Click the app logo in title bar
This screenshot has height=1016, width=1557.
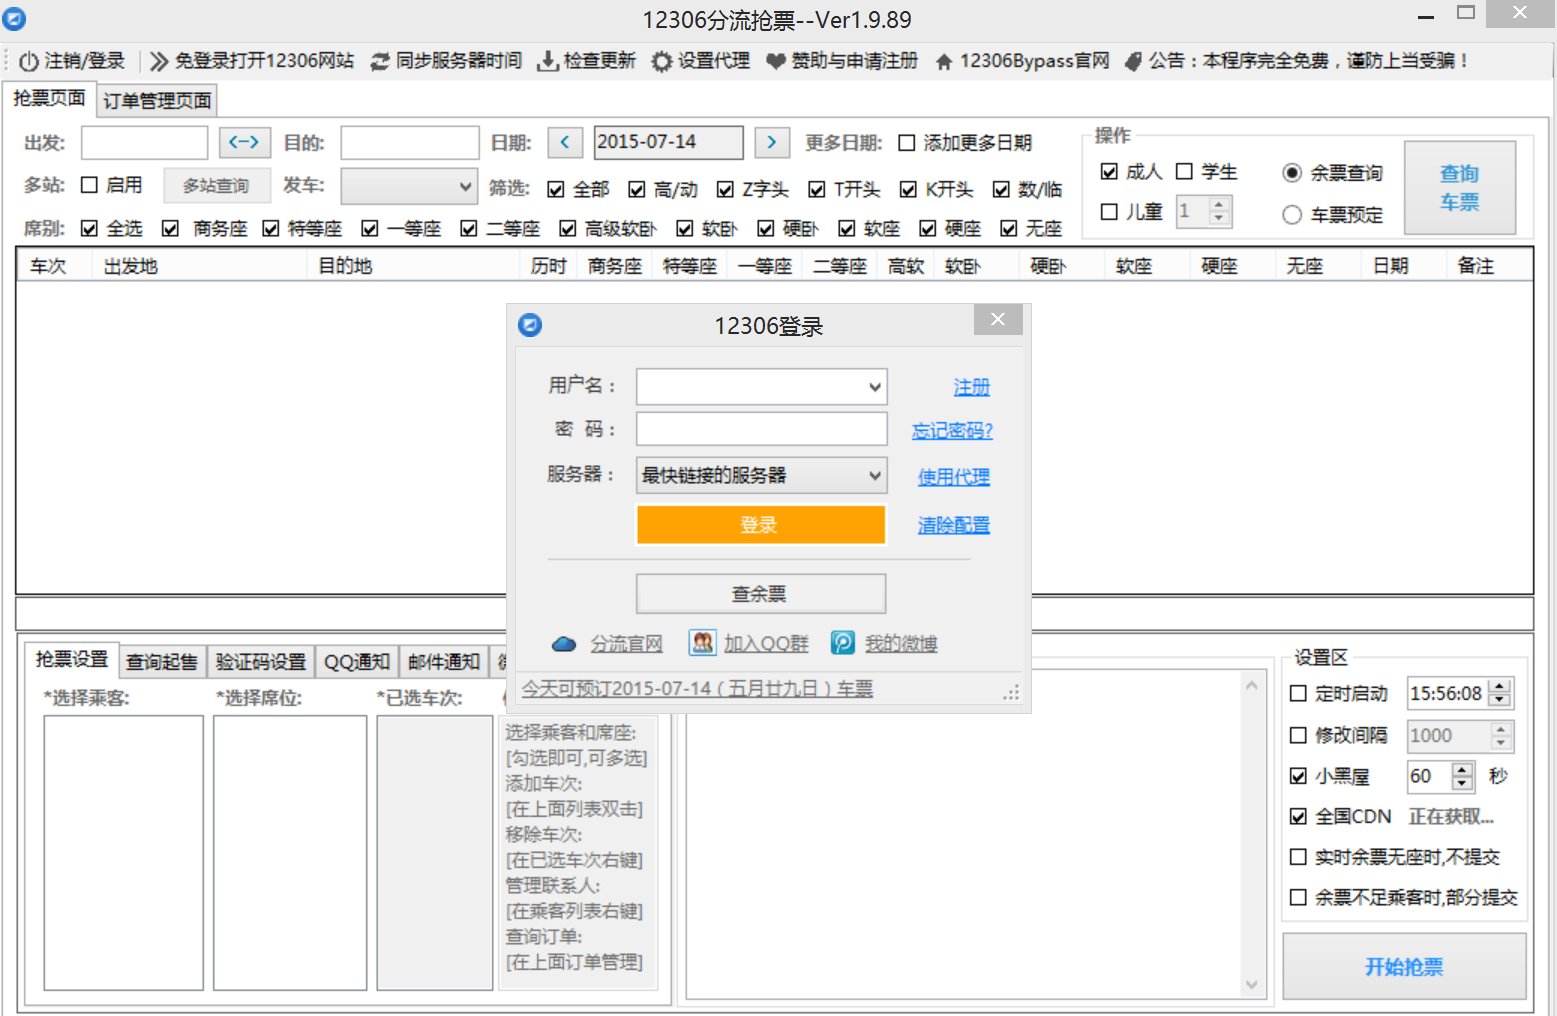(x=14, y=18)
